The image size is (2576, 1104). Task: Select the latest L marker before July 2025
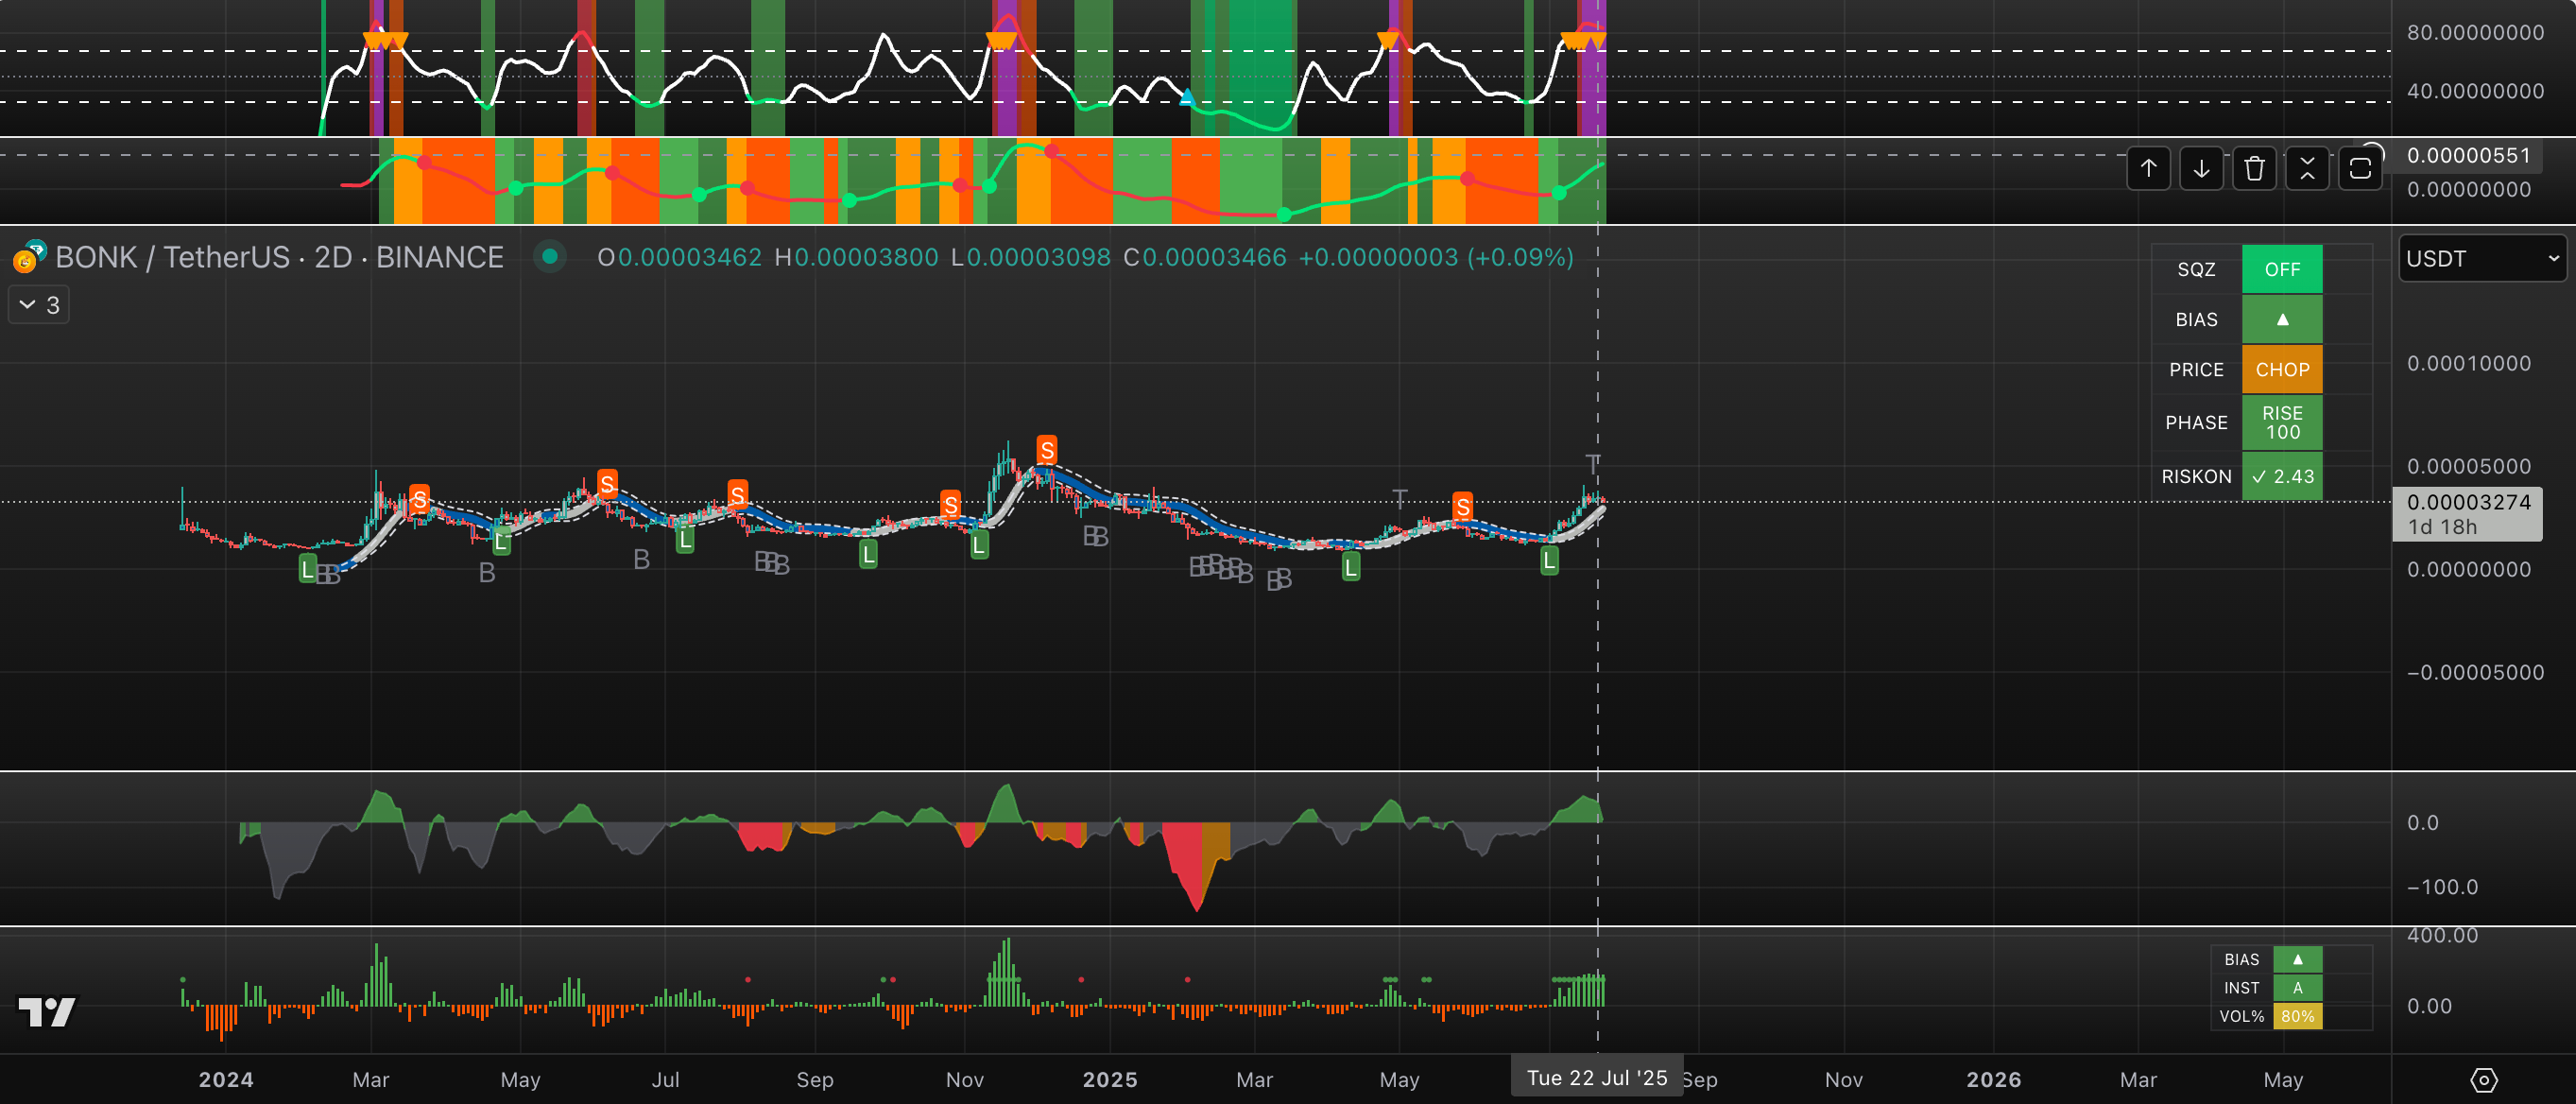tap(1549, 561)
